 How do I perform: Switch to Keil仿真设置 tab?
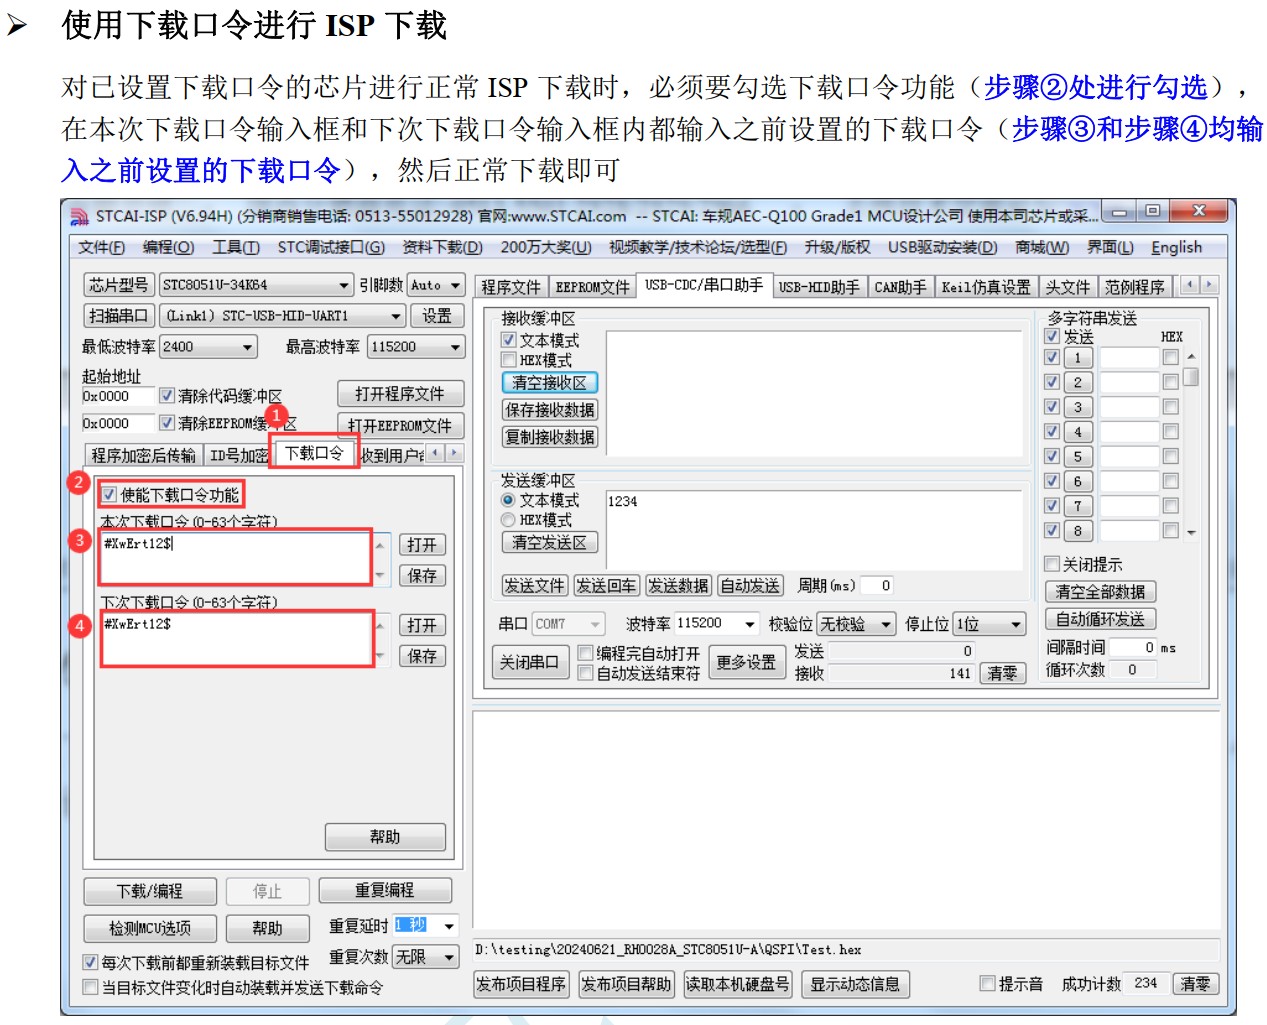pos(986,287)
